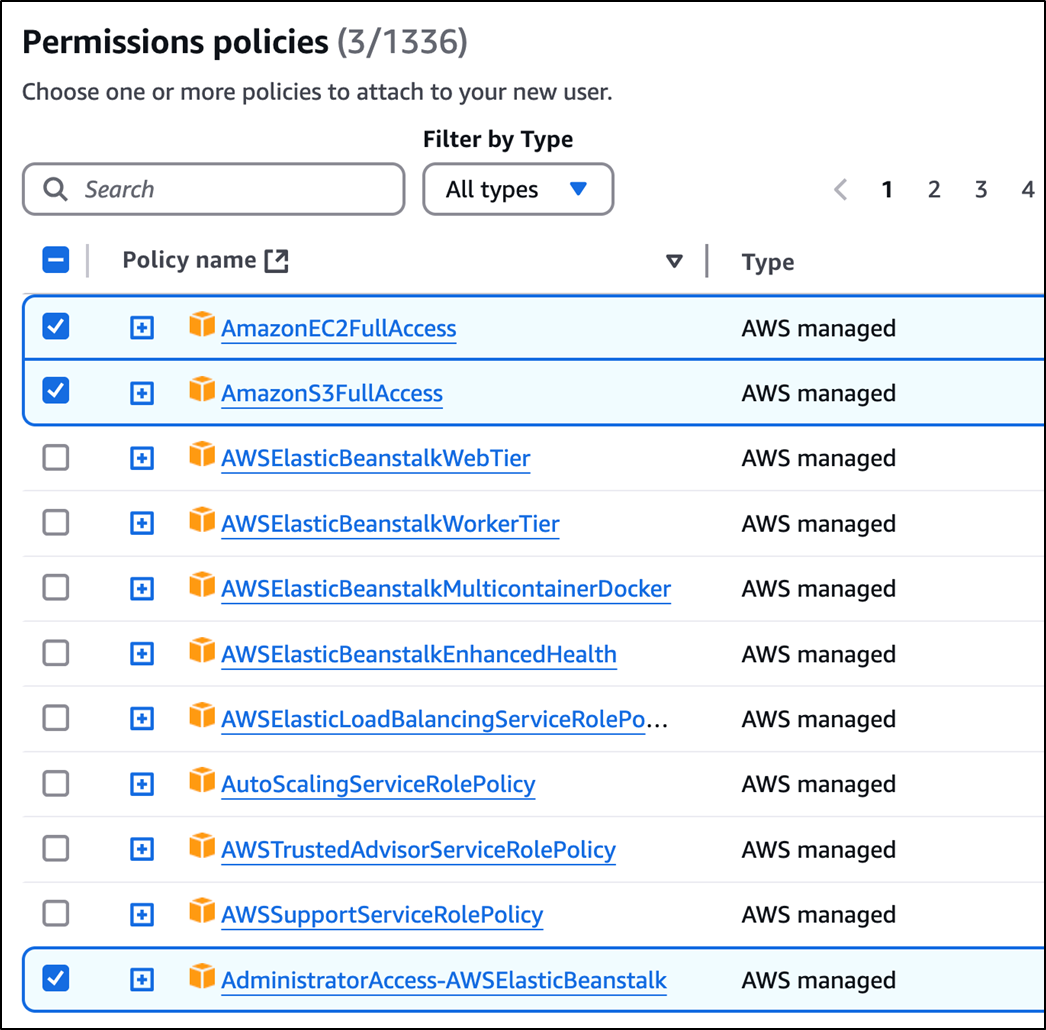Viewport: 1046px width, 1030px height.
Task: Uncheck the AmazonEC2FullAccess checkbox
Action: (55, 327)
